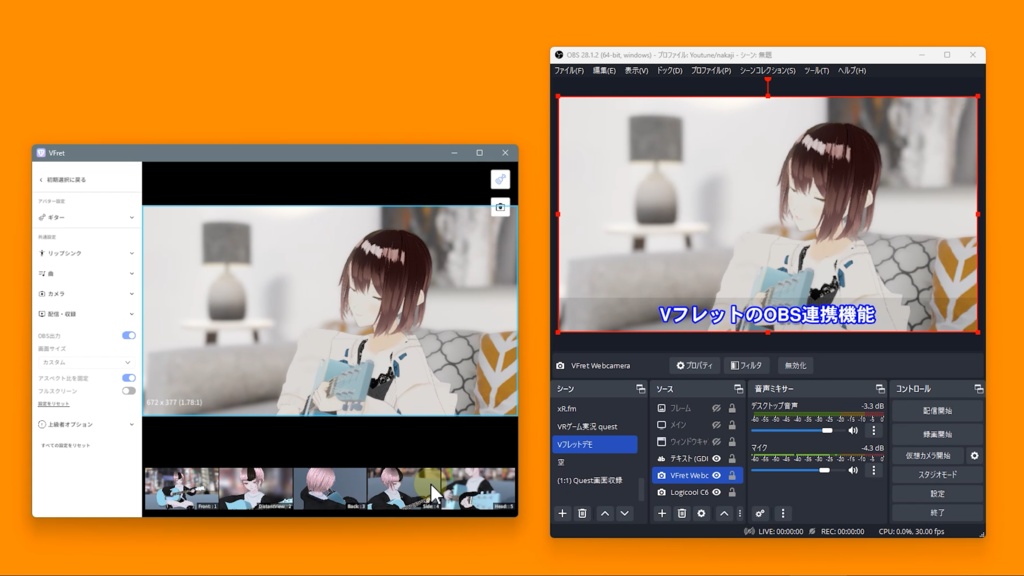Click the 配信開始 button to start streaming

pyautogui.click(x=938, y=410)
